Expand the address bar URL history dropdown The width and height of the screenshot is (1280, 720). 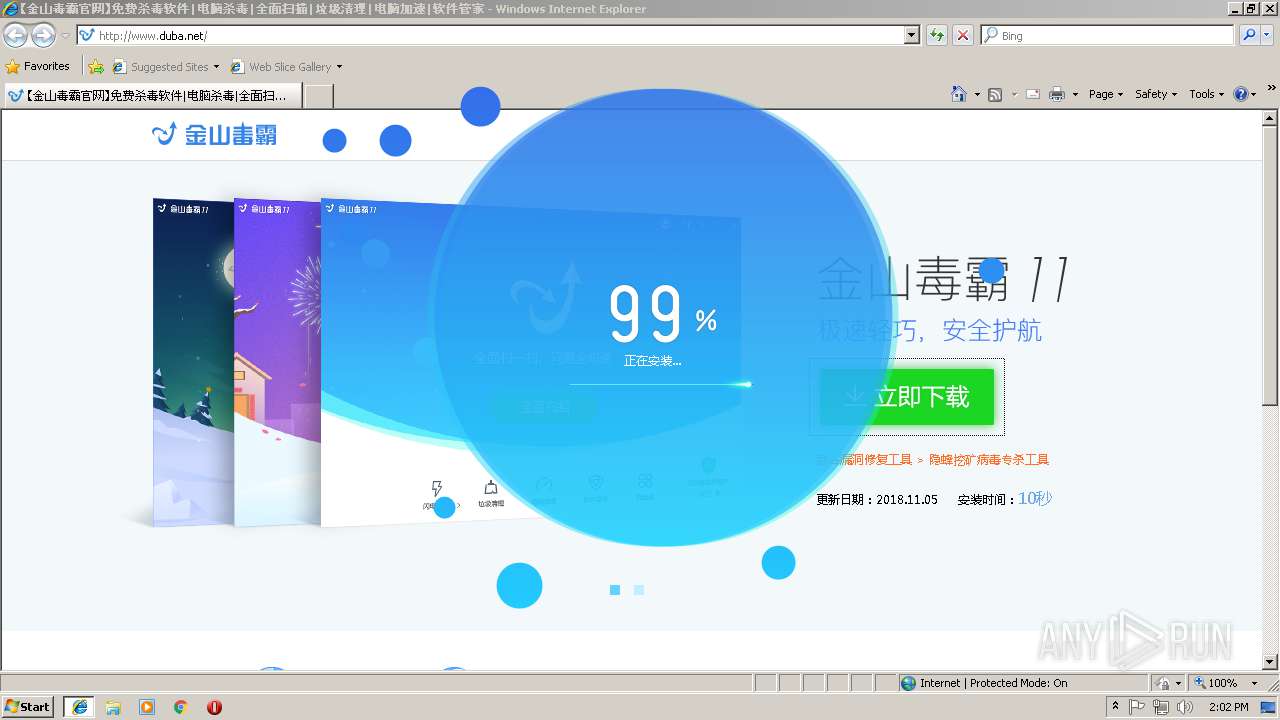point(911,35)
